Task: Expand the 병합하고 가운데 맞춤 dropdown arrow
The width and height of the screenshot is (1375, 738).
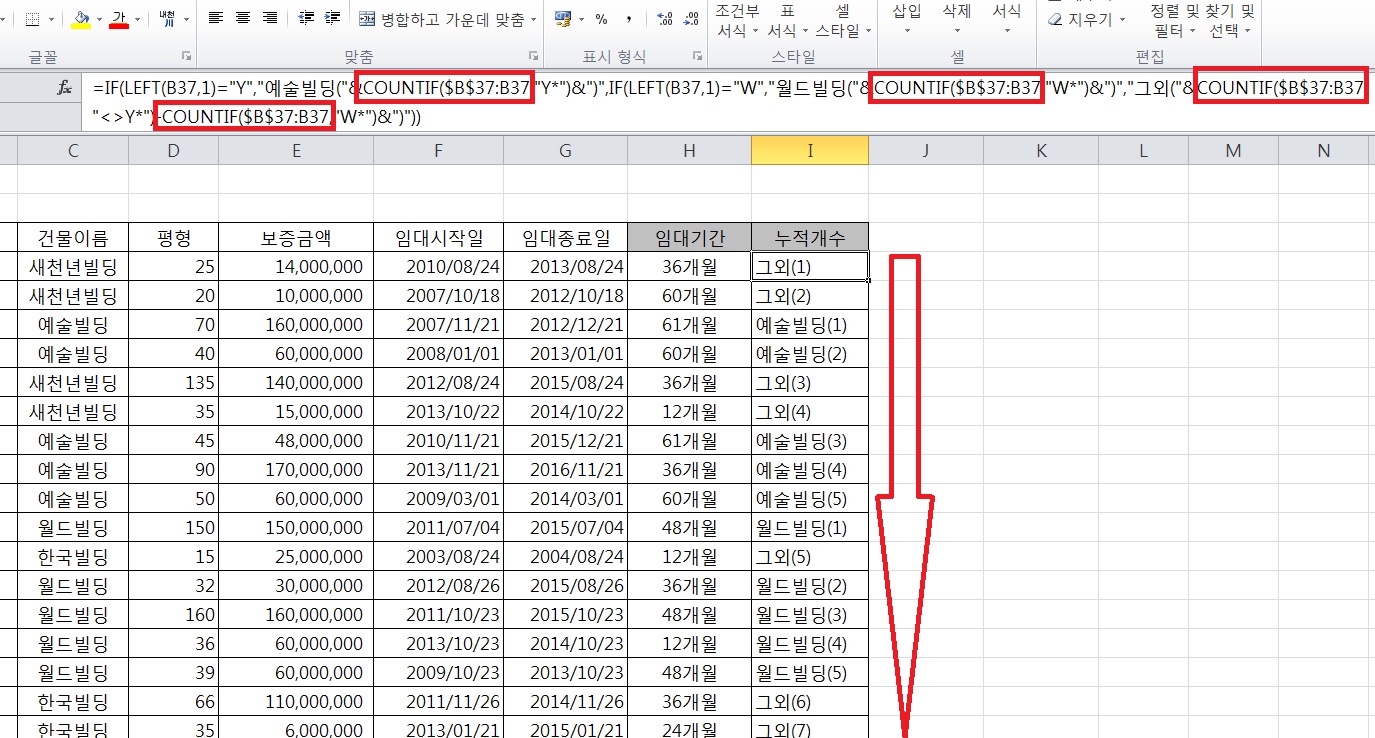Action: 534,19
